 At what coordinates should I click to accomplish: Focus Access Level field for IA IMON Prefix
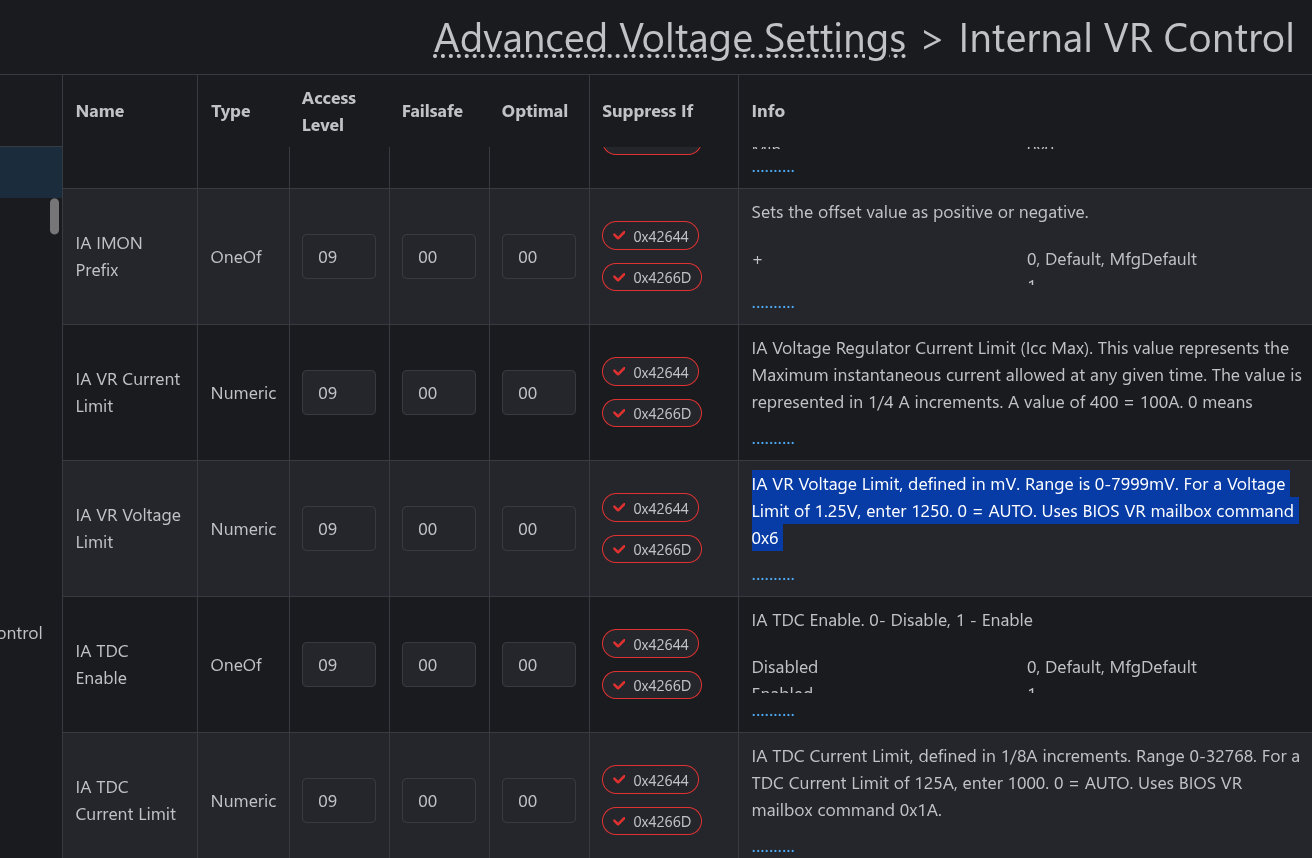pos(339,256)
